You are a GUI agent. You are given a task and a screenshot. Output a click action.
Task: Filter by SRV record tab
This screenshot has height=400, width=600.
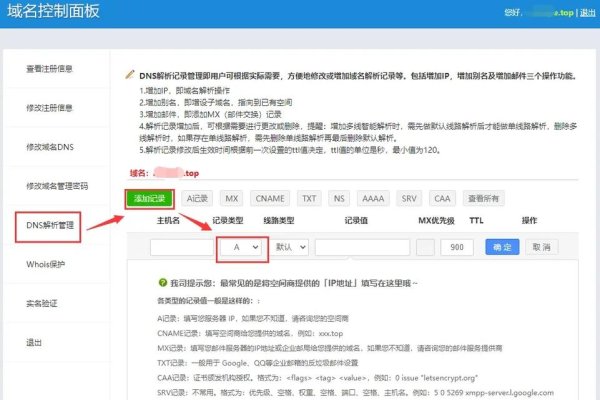coord(409,198)
